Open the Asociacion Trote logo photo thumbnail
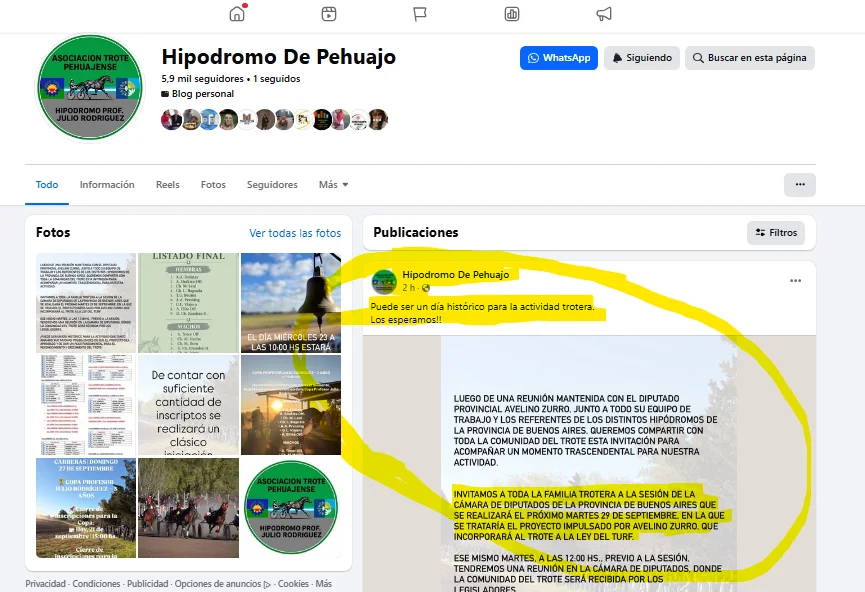Screen dimensions: 865x592 [291, 508]
